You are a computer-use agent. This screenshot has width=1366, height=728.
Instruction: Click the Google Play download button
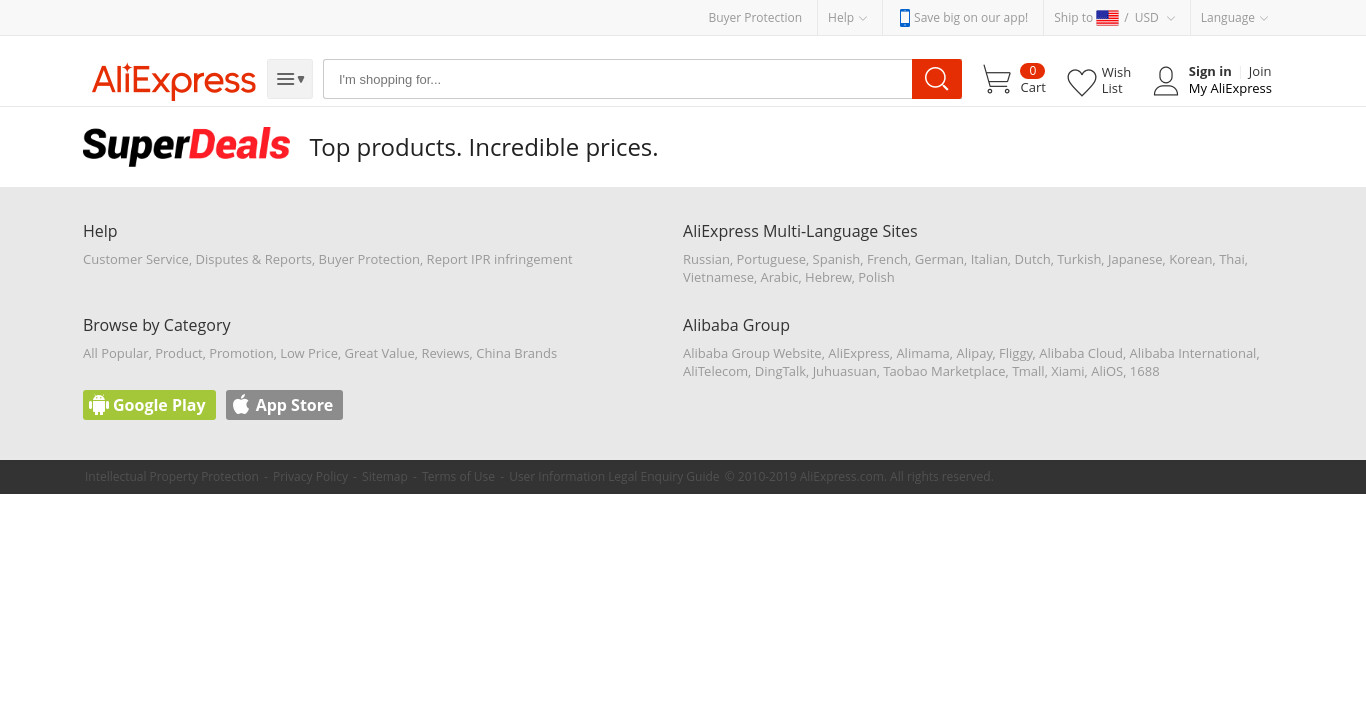point(149,405)
